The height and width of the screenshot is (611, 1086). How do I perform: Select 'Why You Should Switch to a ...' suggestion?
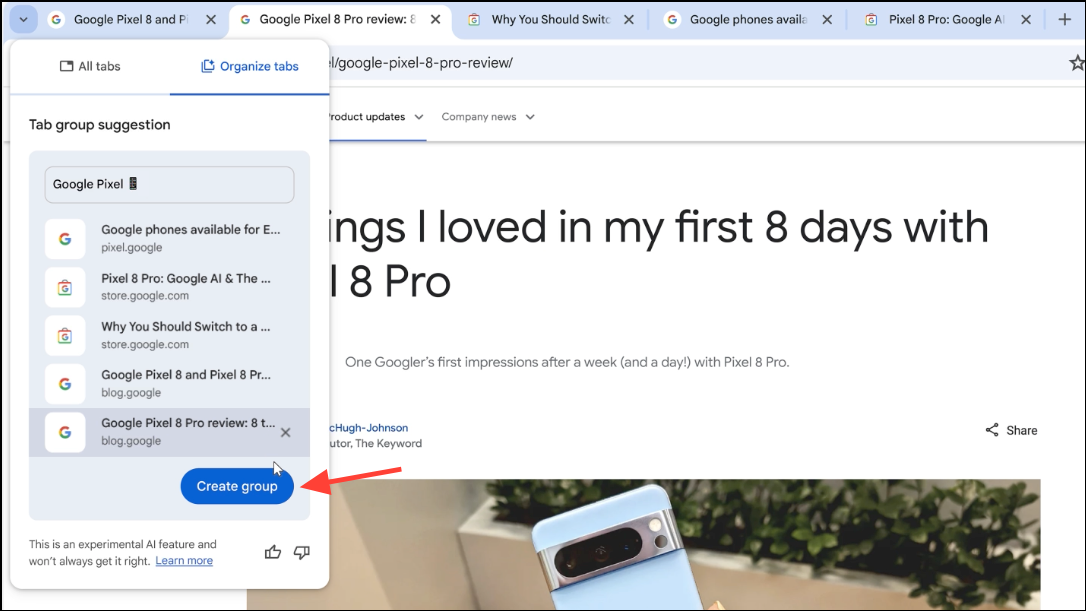coord(169,335)
